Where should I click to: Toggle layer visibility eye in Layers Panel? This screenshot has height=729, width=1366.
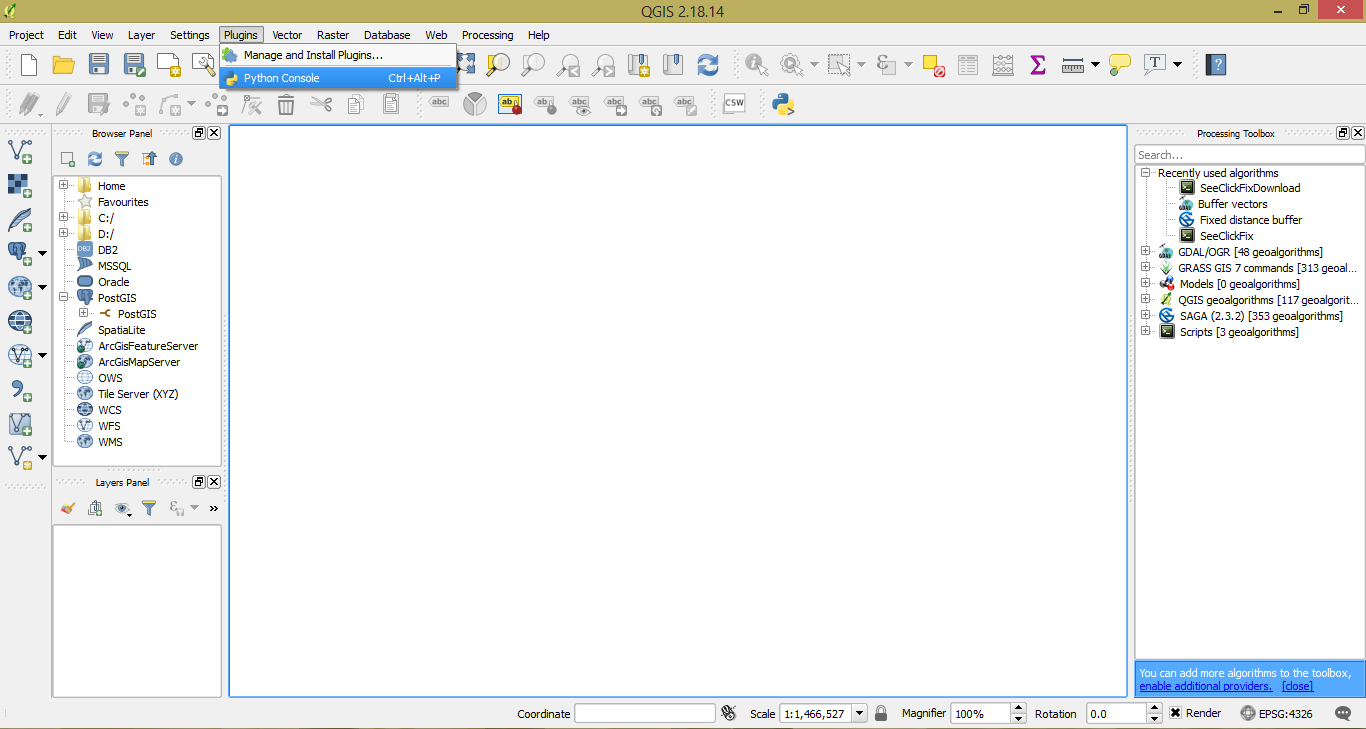(122, 509)
